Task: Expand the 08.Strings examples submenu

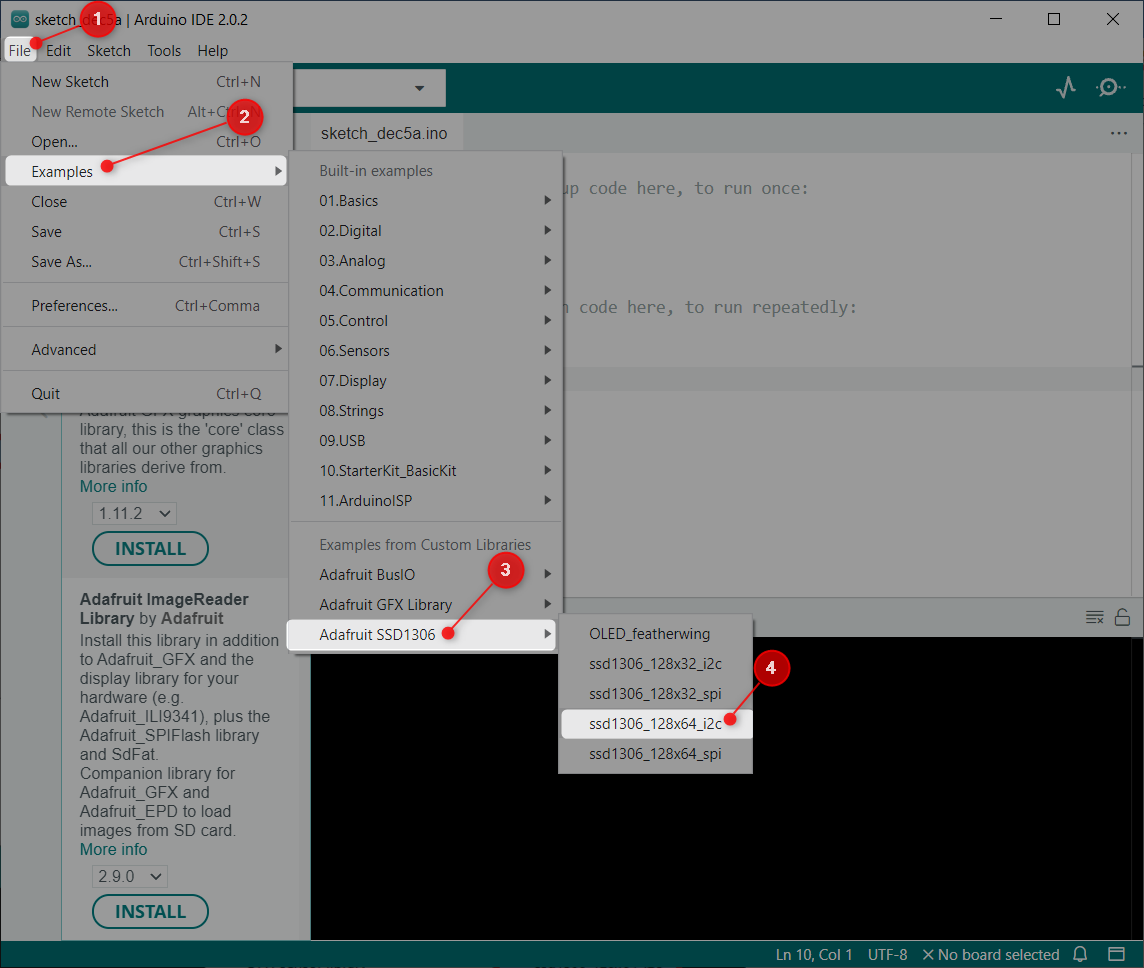Action: click(426, 410)
